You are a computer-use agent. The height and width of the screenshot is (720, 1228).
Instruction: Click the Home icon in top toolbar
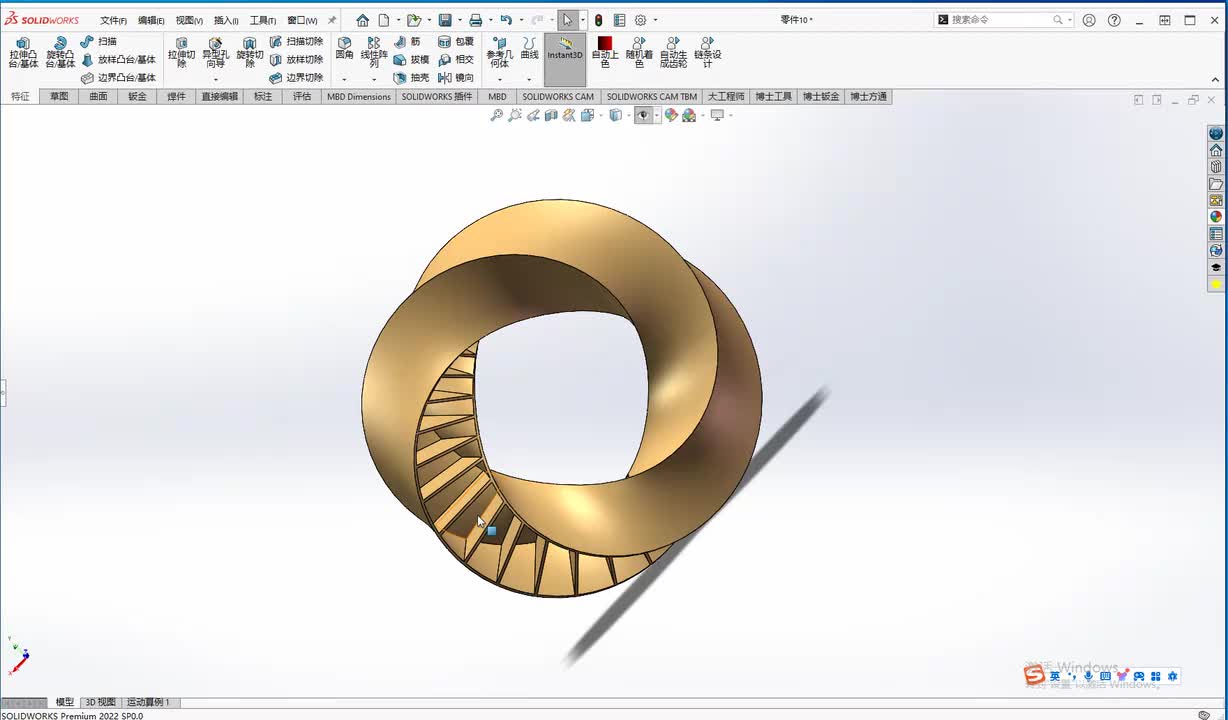point(363,20)
